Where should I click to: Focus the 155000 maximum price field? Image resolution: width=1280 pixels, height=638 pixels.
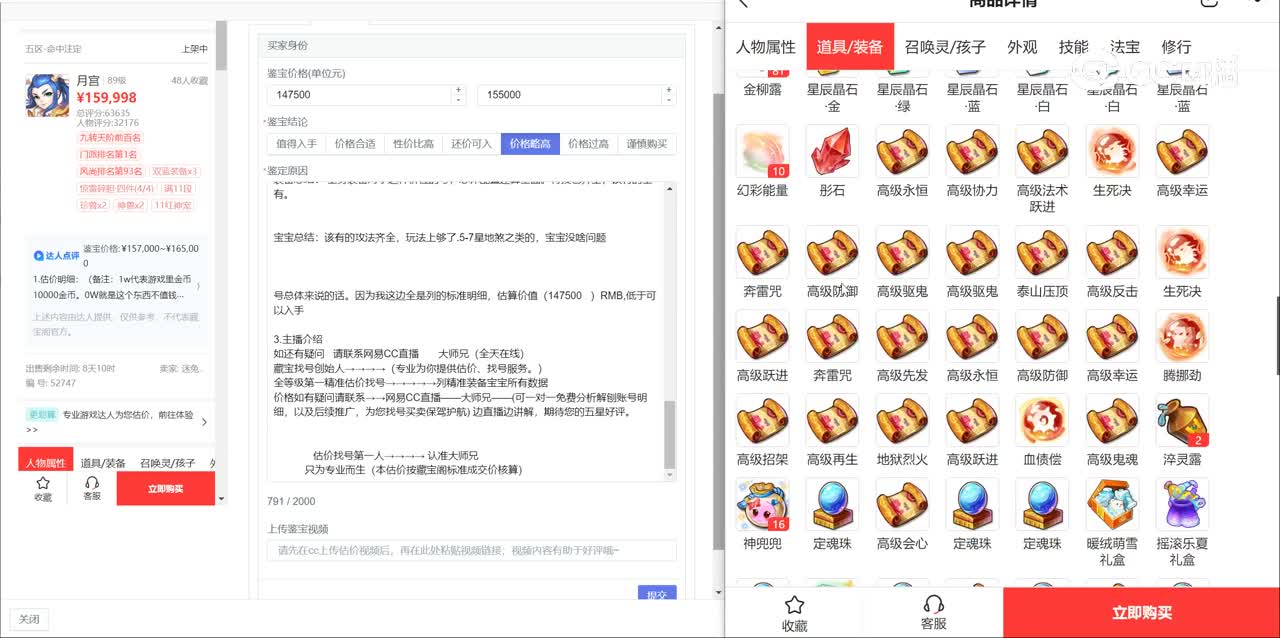coord(571,95)
